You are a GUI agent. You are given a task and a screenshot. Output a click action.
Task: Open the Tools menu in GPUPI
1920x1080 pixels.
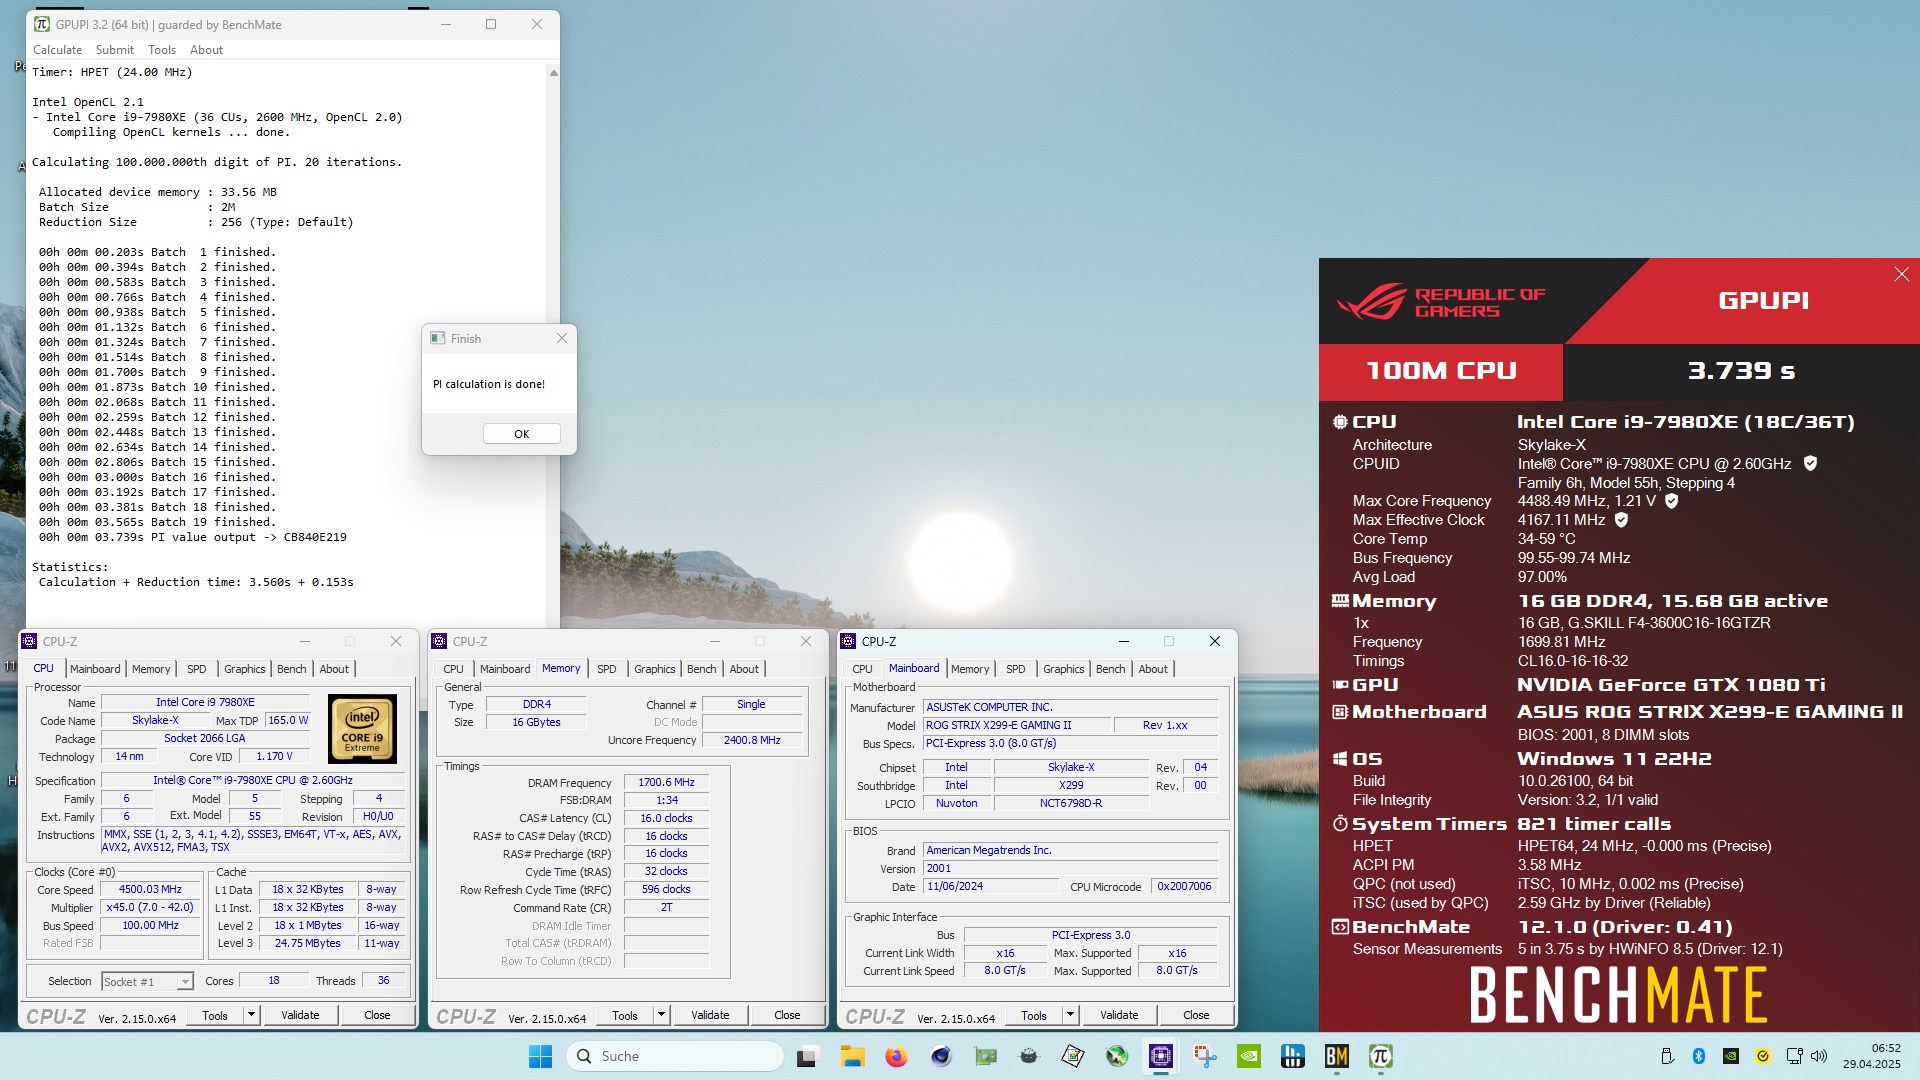point(162,50)
